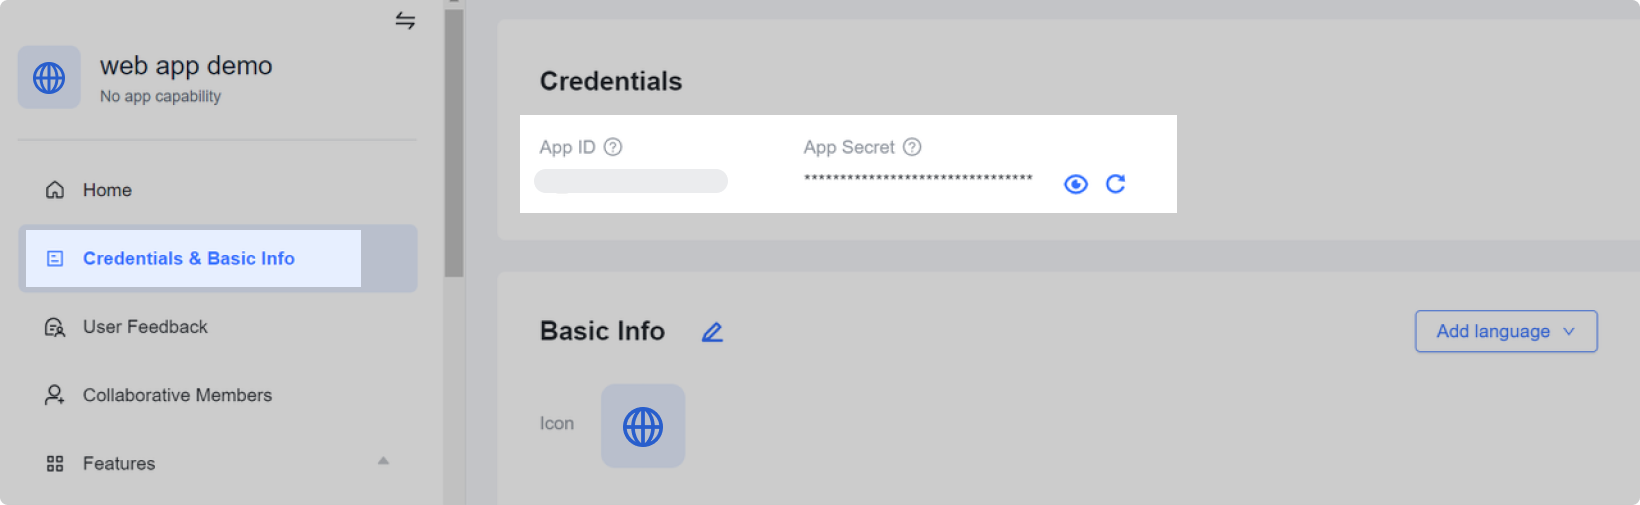Click the sidebar vertical scrollbar
The image size is (1640, 505).
pyautogui.click(x=454, y=140)
